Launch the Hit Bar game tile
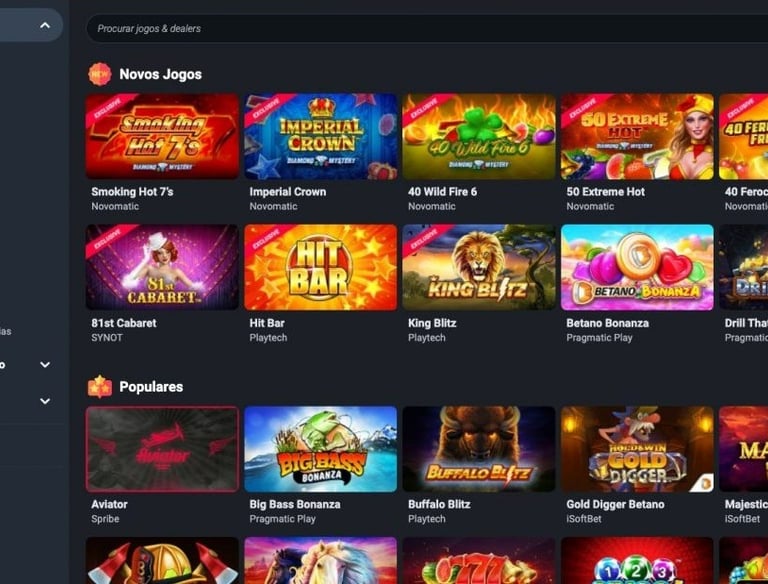 [x=321, y=267]
